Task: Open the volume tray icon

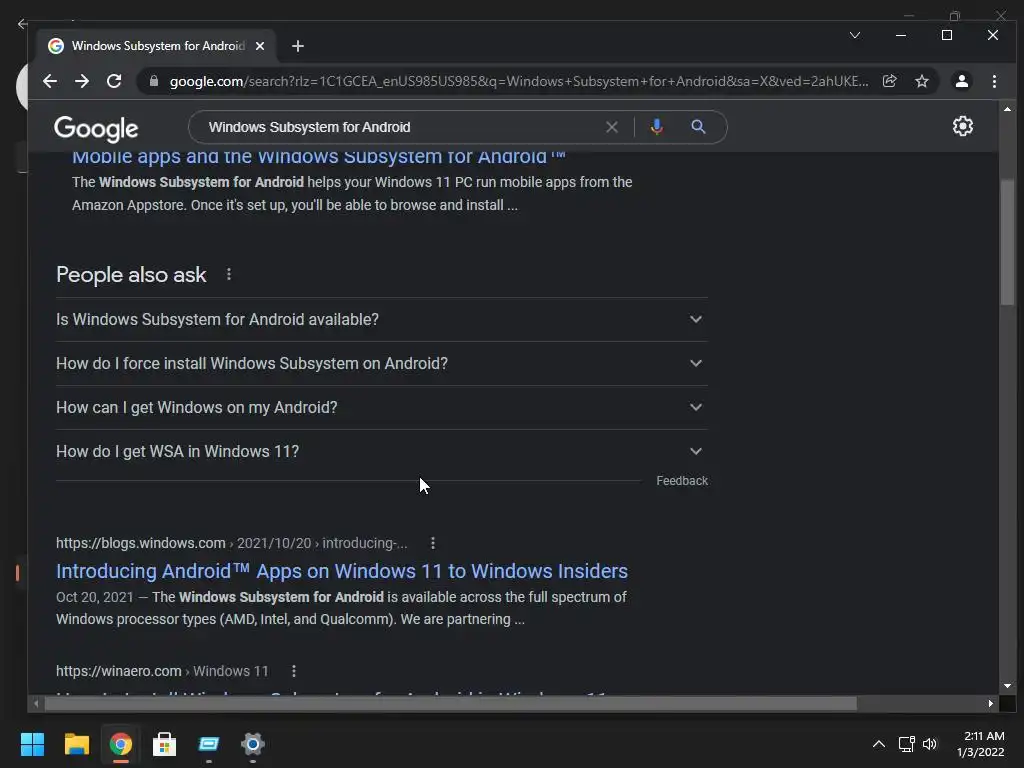Action: [x=930, y=744]
